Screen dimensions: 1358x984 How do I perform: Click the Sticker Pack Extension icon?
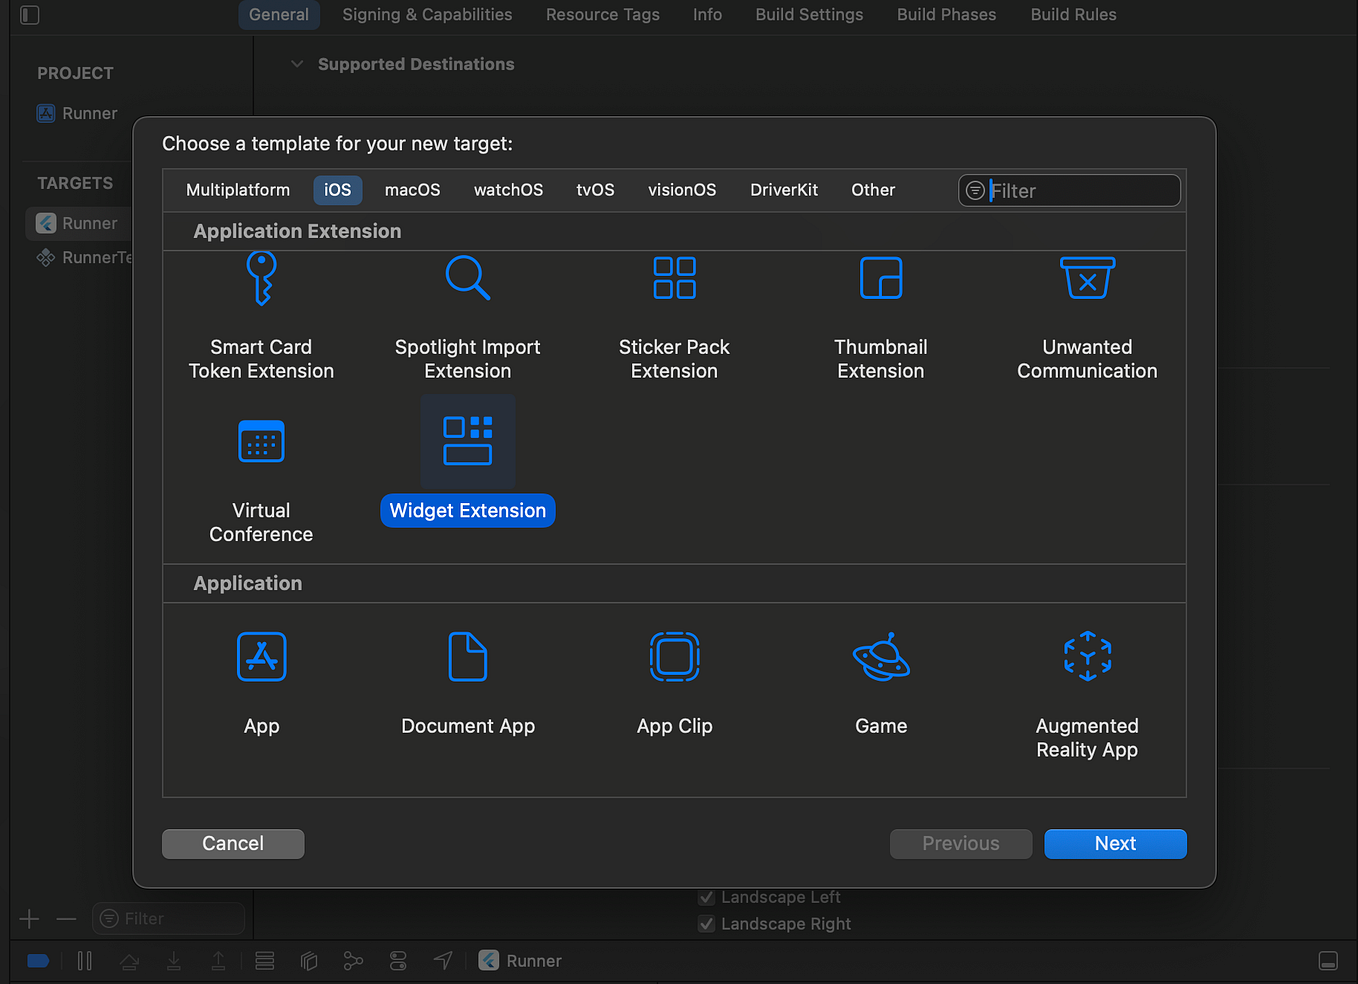(674, 278)
